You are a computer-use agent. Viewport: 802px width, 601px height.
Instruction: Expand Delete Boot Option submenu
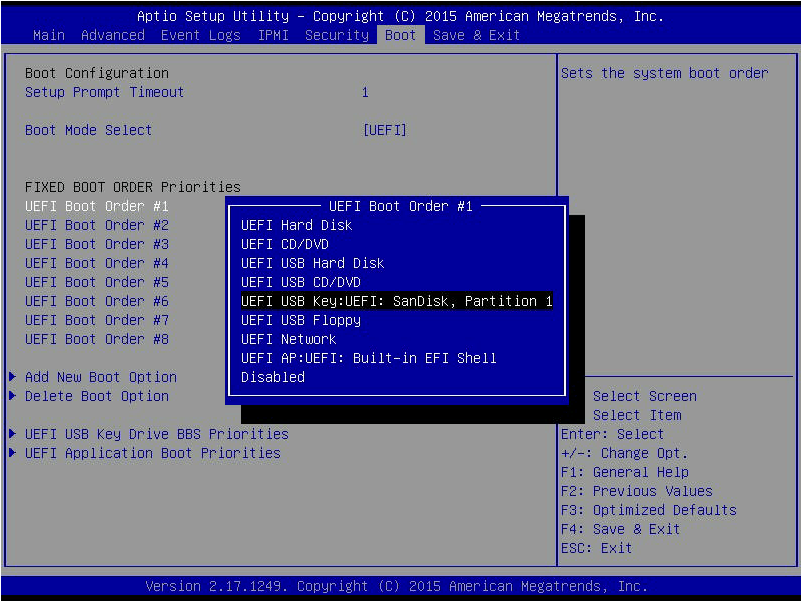(x=96, y=396)
